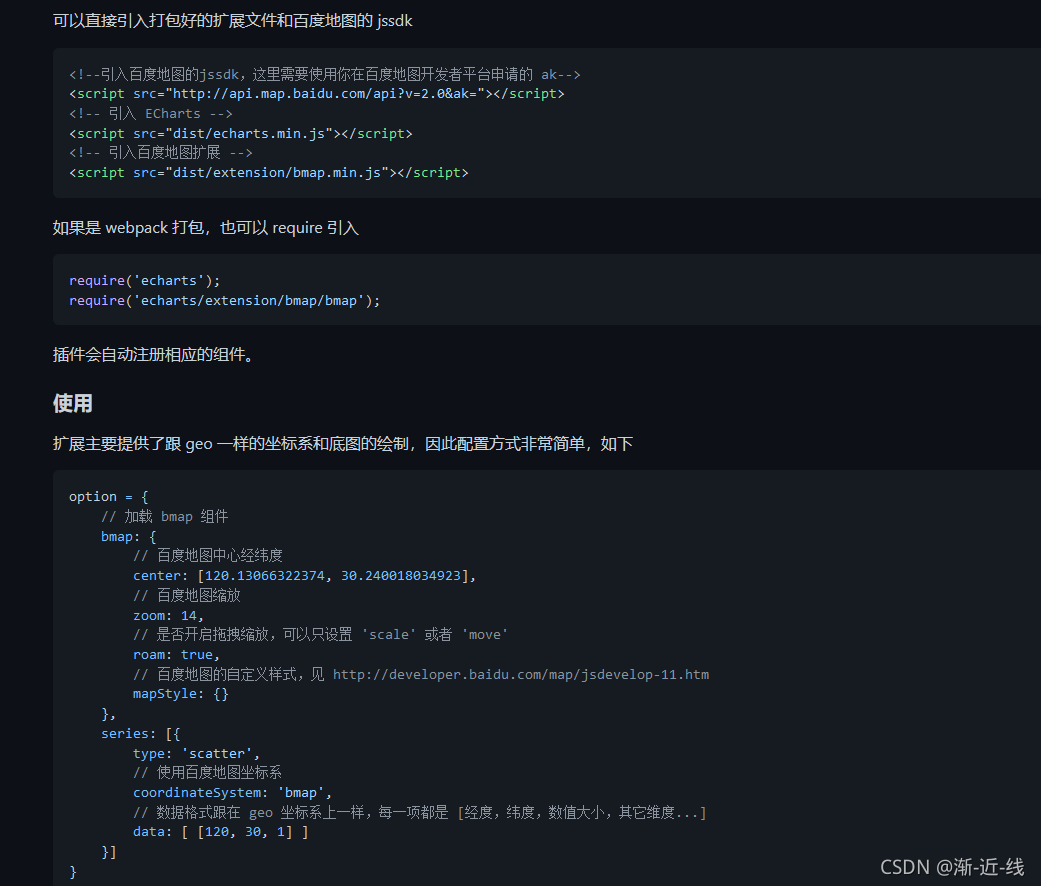Click the center coordinates line 120.13066322374
This screenshot has width=1041, height=886.
pyautogui.click(x=305, y=575)
